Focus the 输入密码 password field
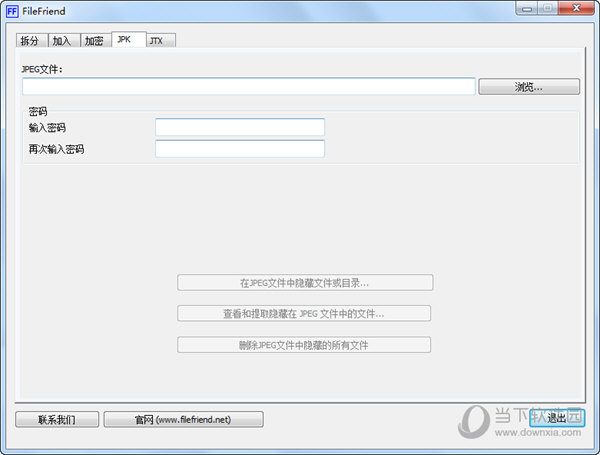This screenshot has width=600, height=455. tap(240, 127)
